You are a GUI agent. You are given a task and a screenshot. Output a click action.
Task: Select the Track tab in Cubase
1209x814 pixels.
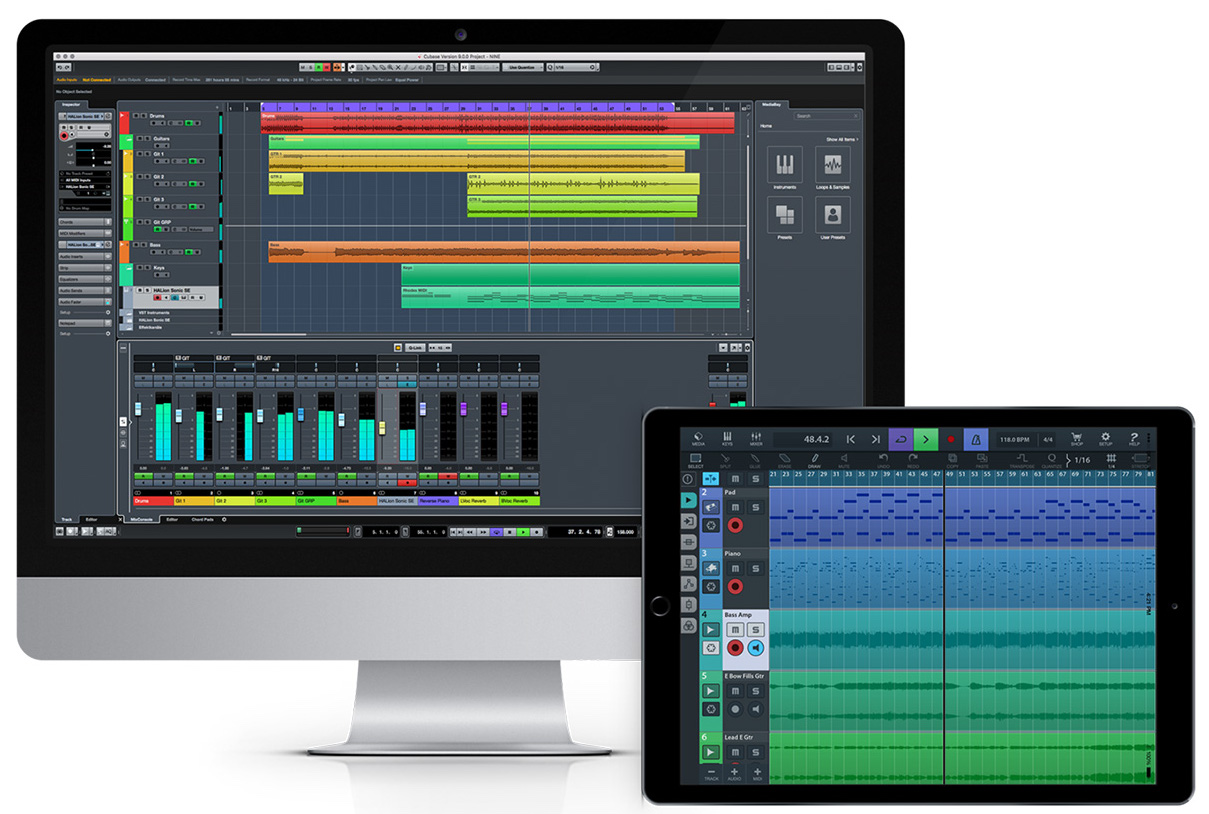coord(67,519)
